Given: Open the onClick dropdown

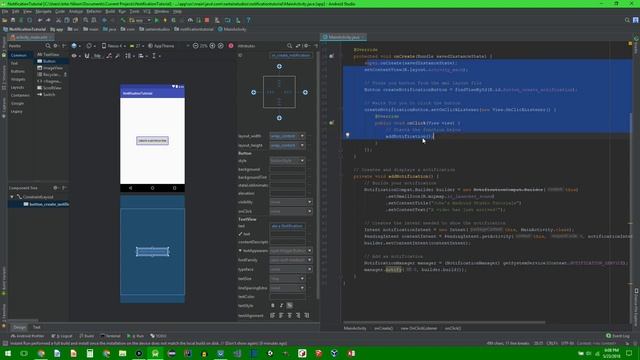Looking at the screenshot, I should point(309,211).
